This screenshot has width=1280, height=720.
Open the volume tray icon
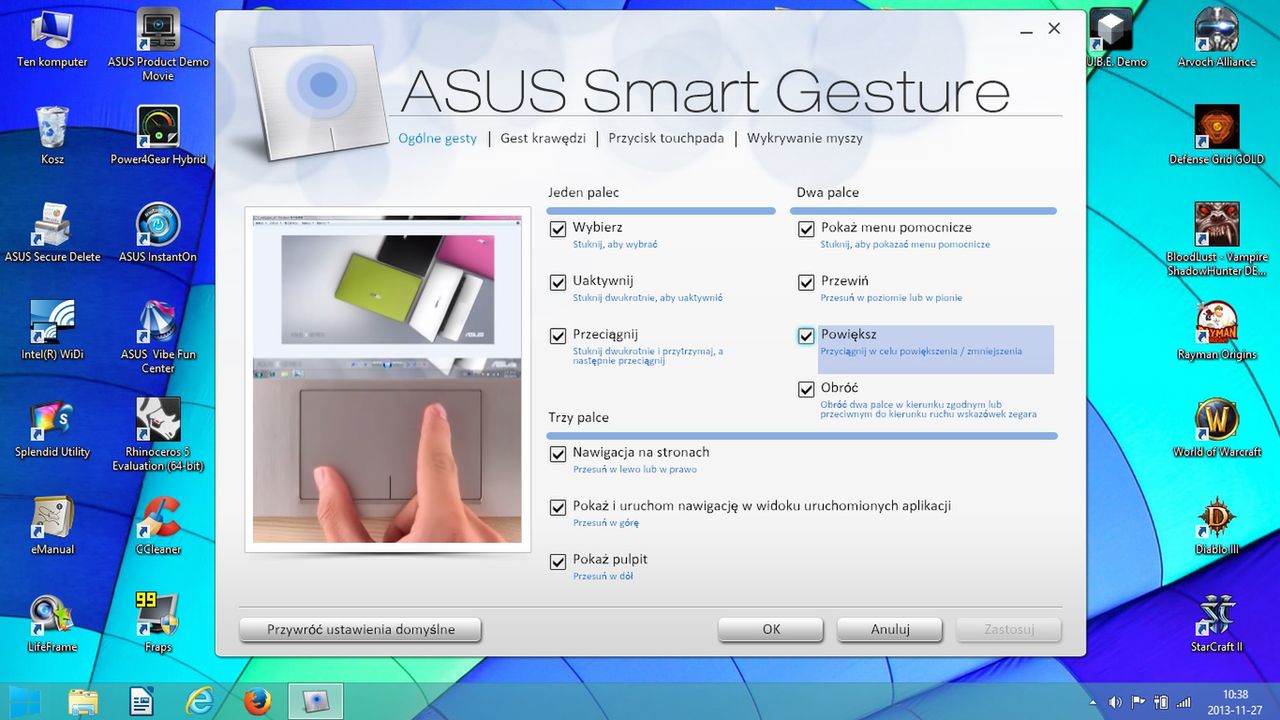(x=1114, y=702)
